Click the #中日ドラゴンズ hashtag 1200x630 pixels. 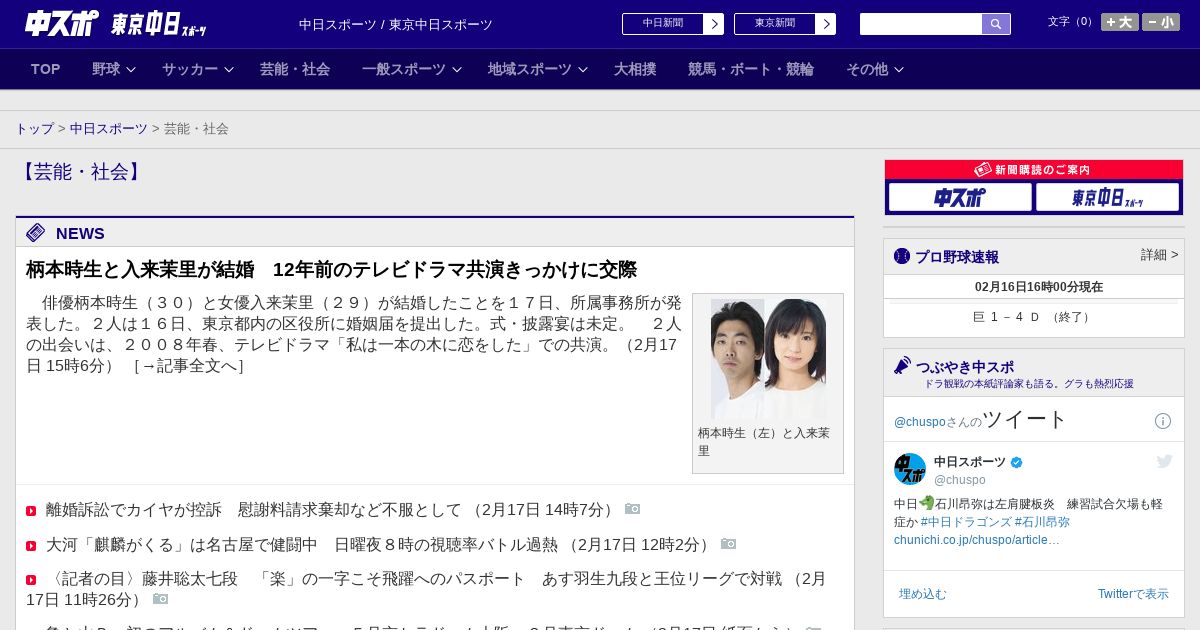point(966,522)
